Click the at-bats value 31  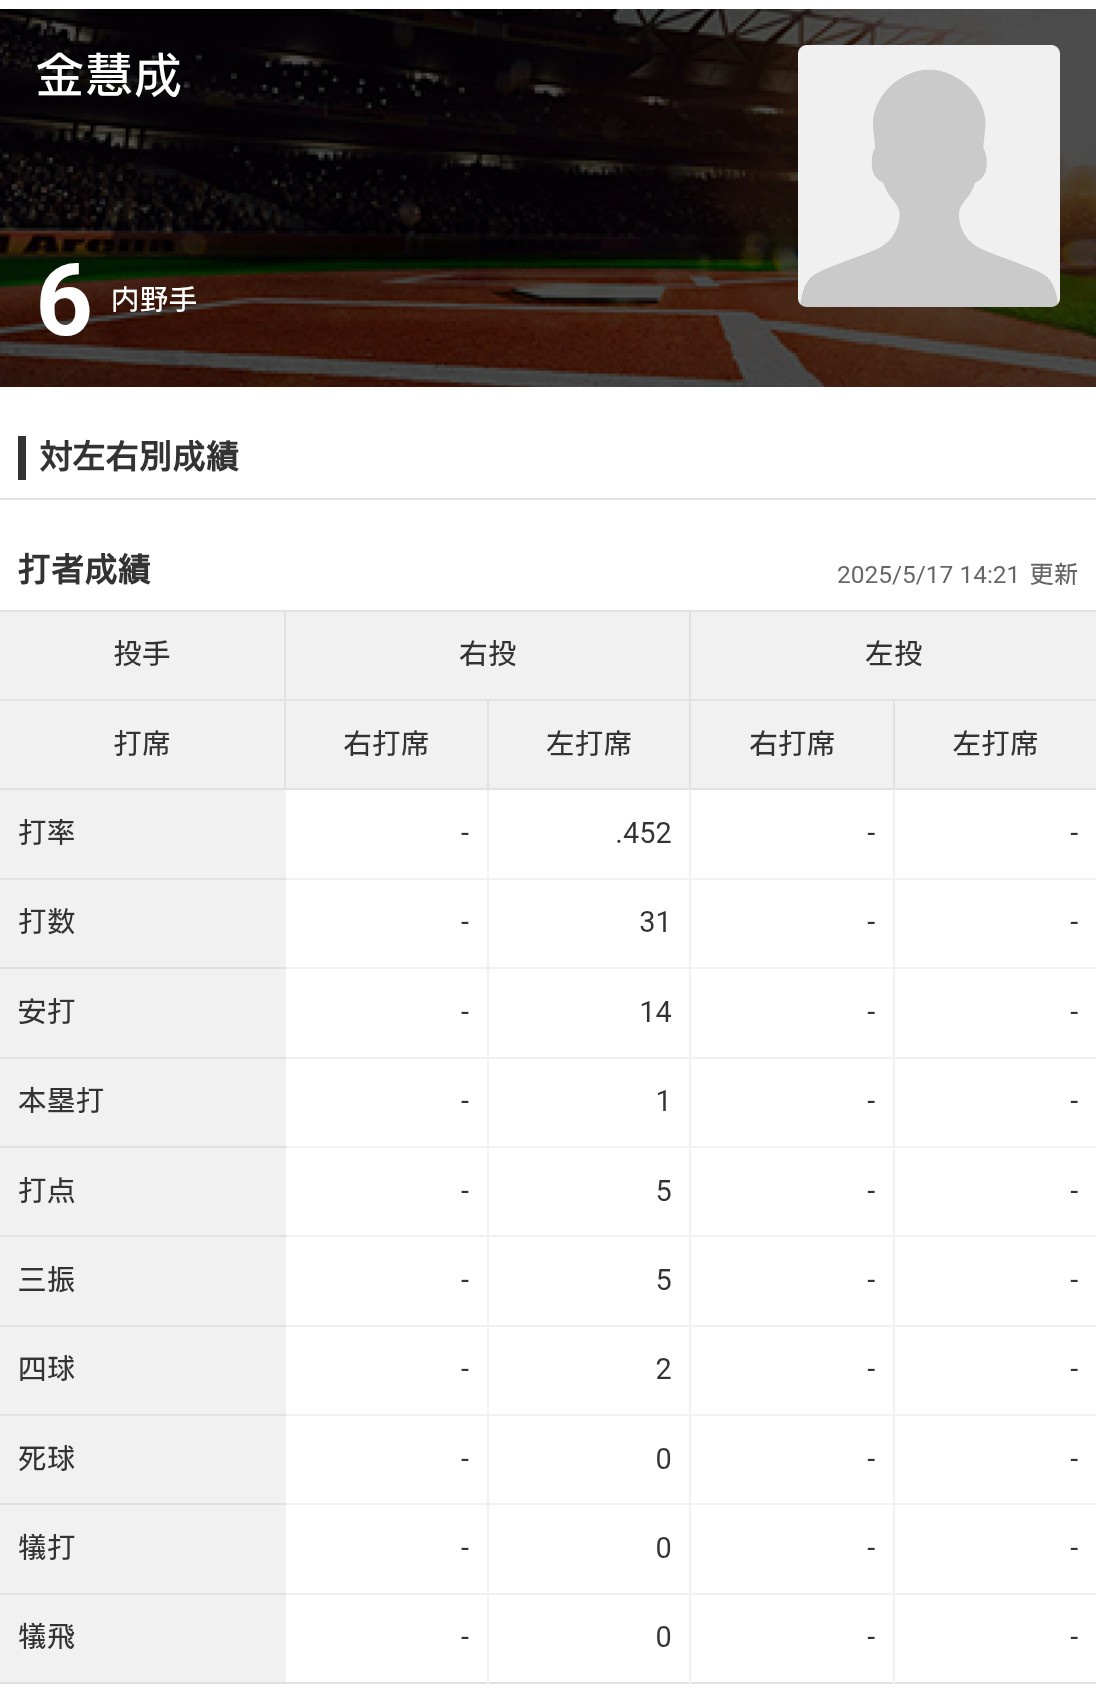[655, 922]
